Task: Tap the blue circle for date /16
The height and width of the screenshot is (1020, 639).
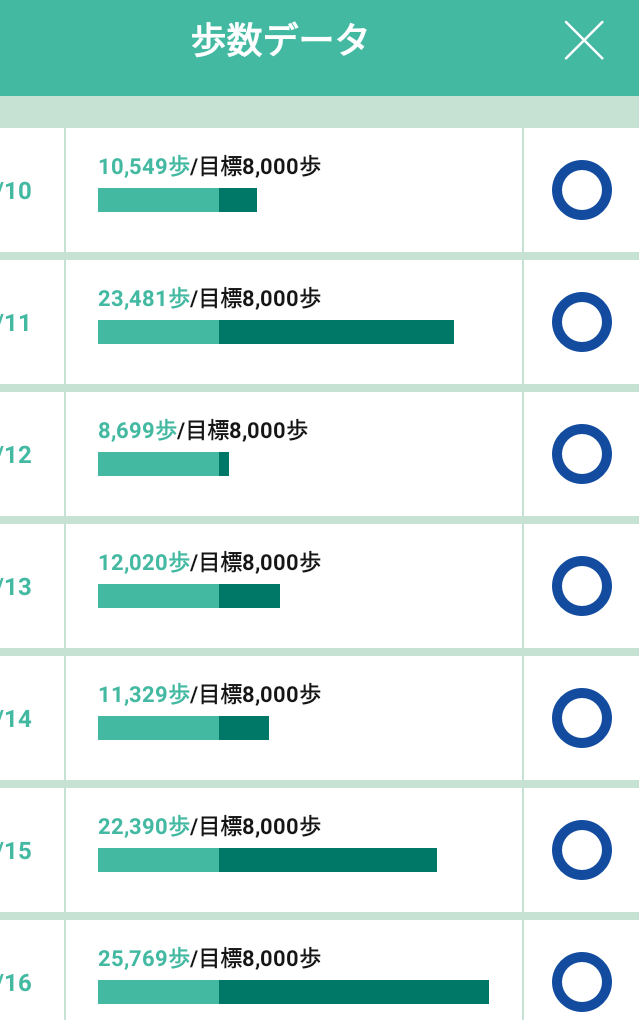Action: pyautogui.click(x=582, y=982)
